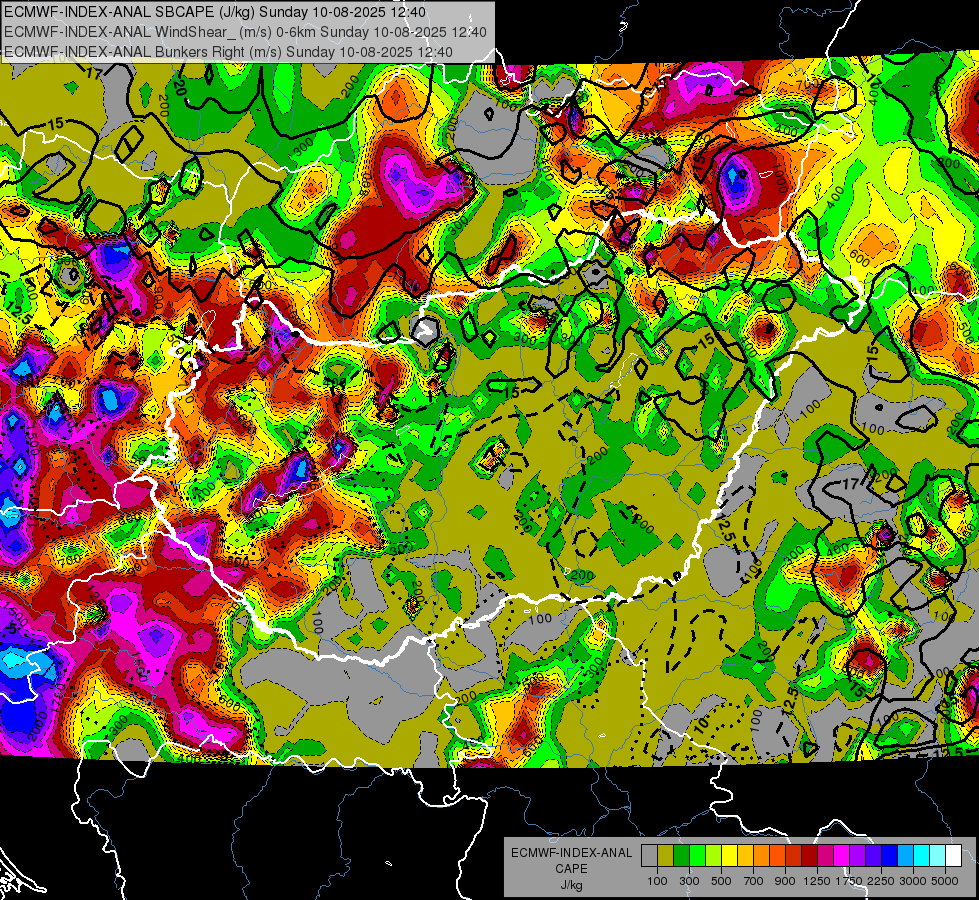Click the 300 value on the legend scale

pos(689,881)
